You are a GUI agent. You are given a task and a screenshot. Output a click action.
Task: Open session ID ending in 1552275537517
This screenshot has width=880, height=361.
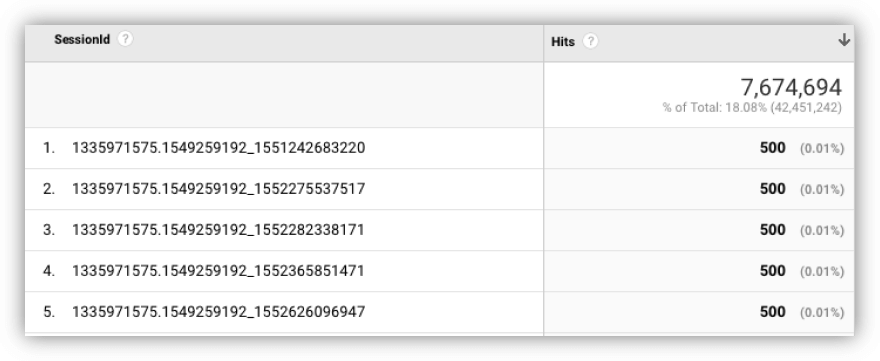[218, 189]
